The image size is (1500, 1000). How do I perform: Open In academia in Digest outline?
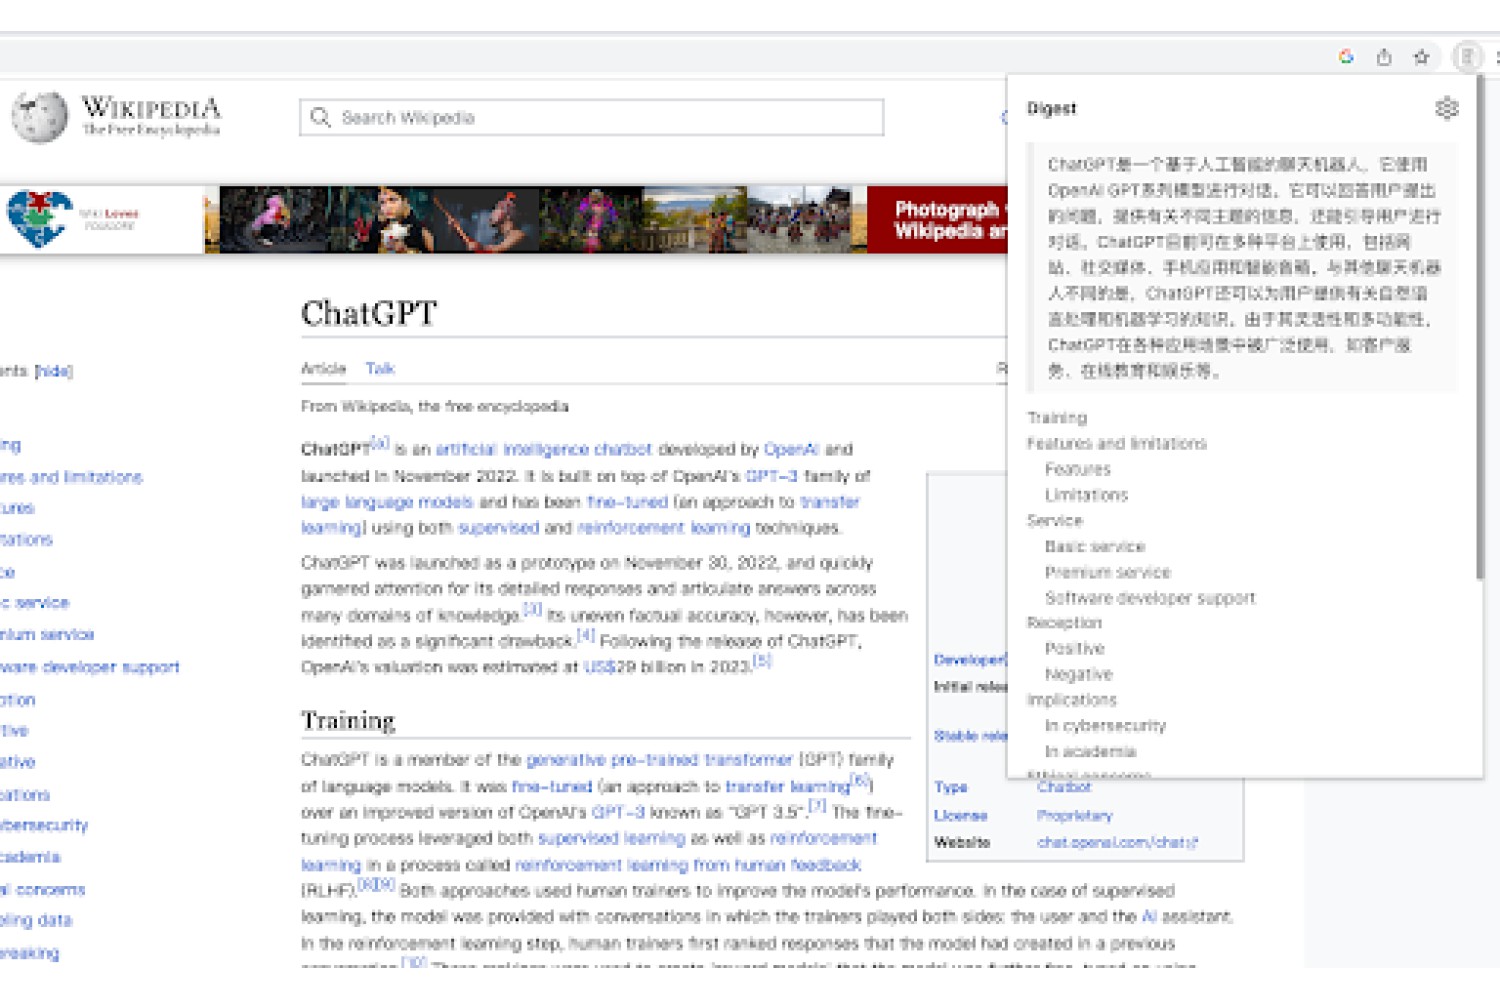pos(1090,751)
